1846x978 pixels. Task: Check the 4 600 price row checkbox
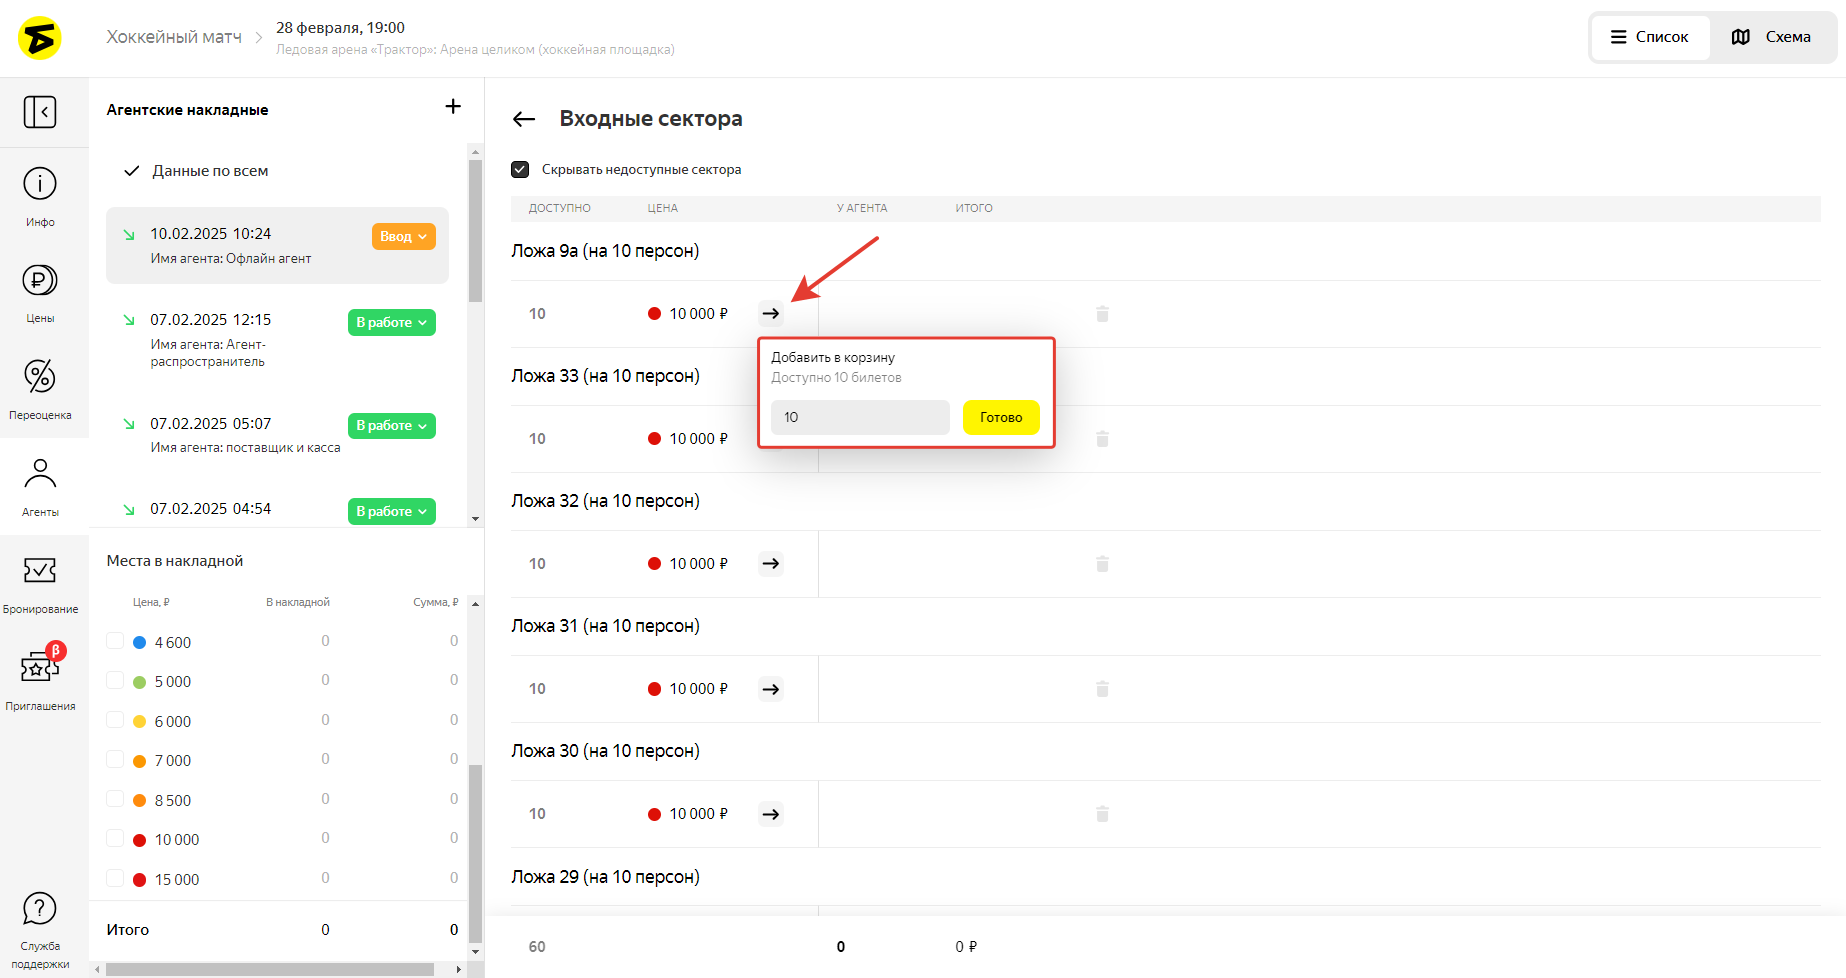pos(115,641)
